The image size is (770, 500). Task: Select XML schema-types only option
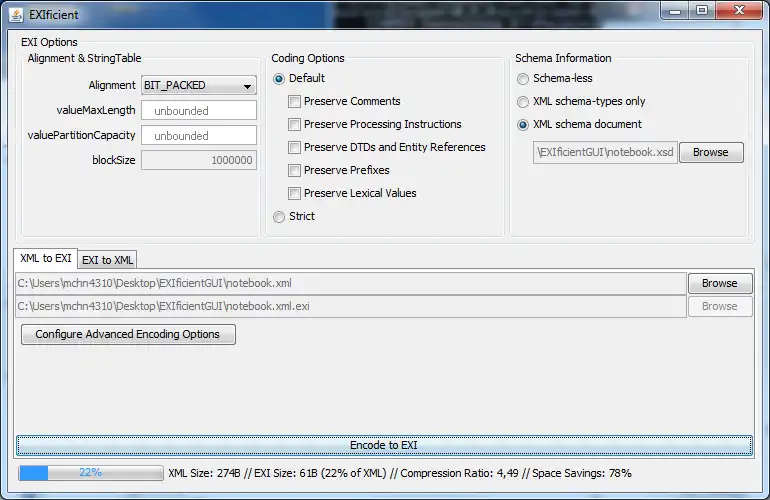coord(523,102)
